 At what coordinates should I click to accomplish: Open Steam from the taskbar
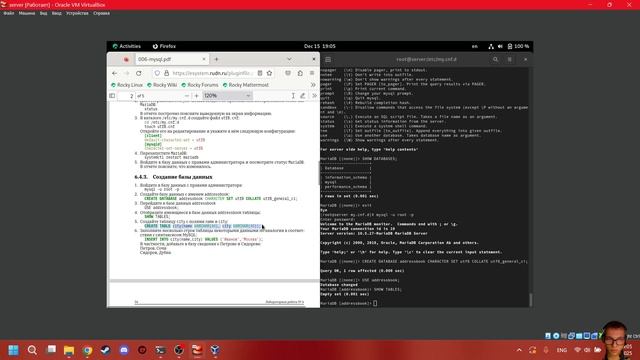coord(105,350)
